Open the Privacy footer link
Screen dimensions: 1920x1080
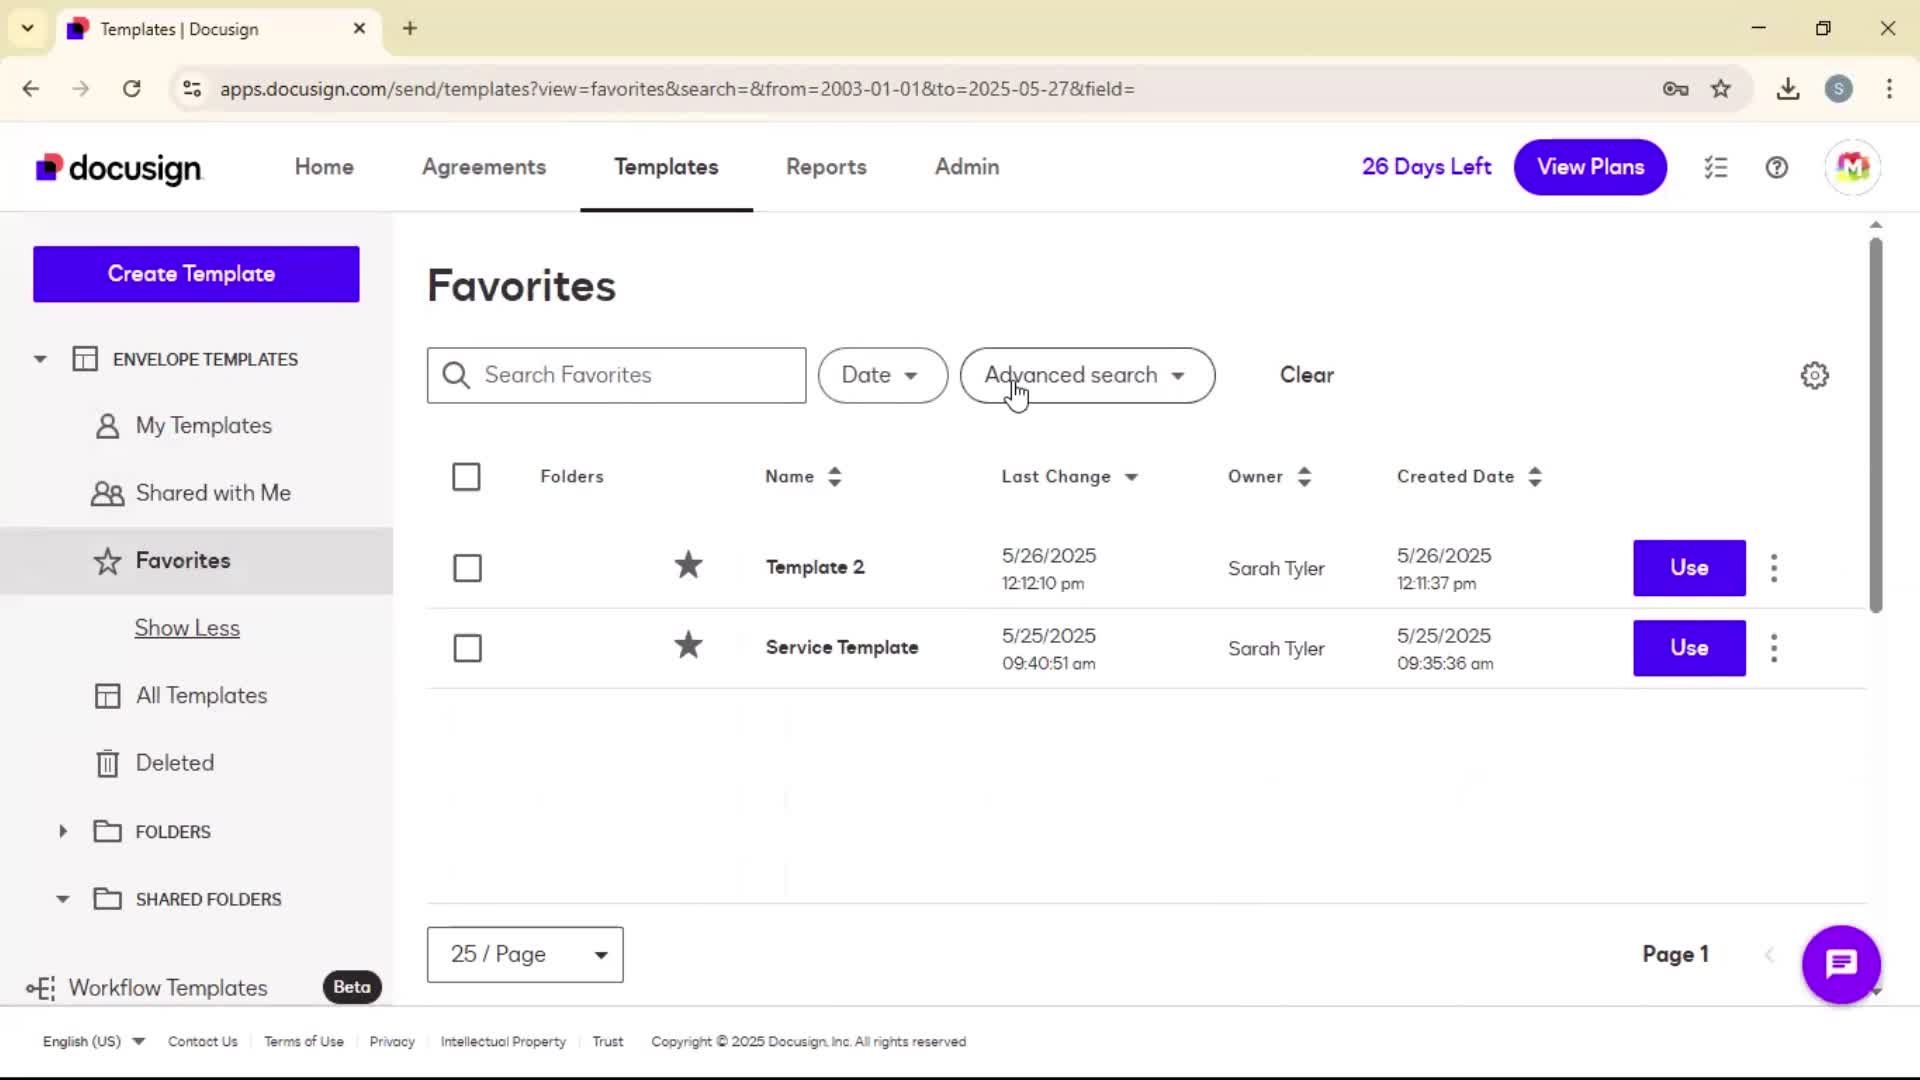392,1041
